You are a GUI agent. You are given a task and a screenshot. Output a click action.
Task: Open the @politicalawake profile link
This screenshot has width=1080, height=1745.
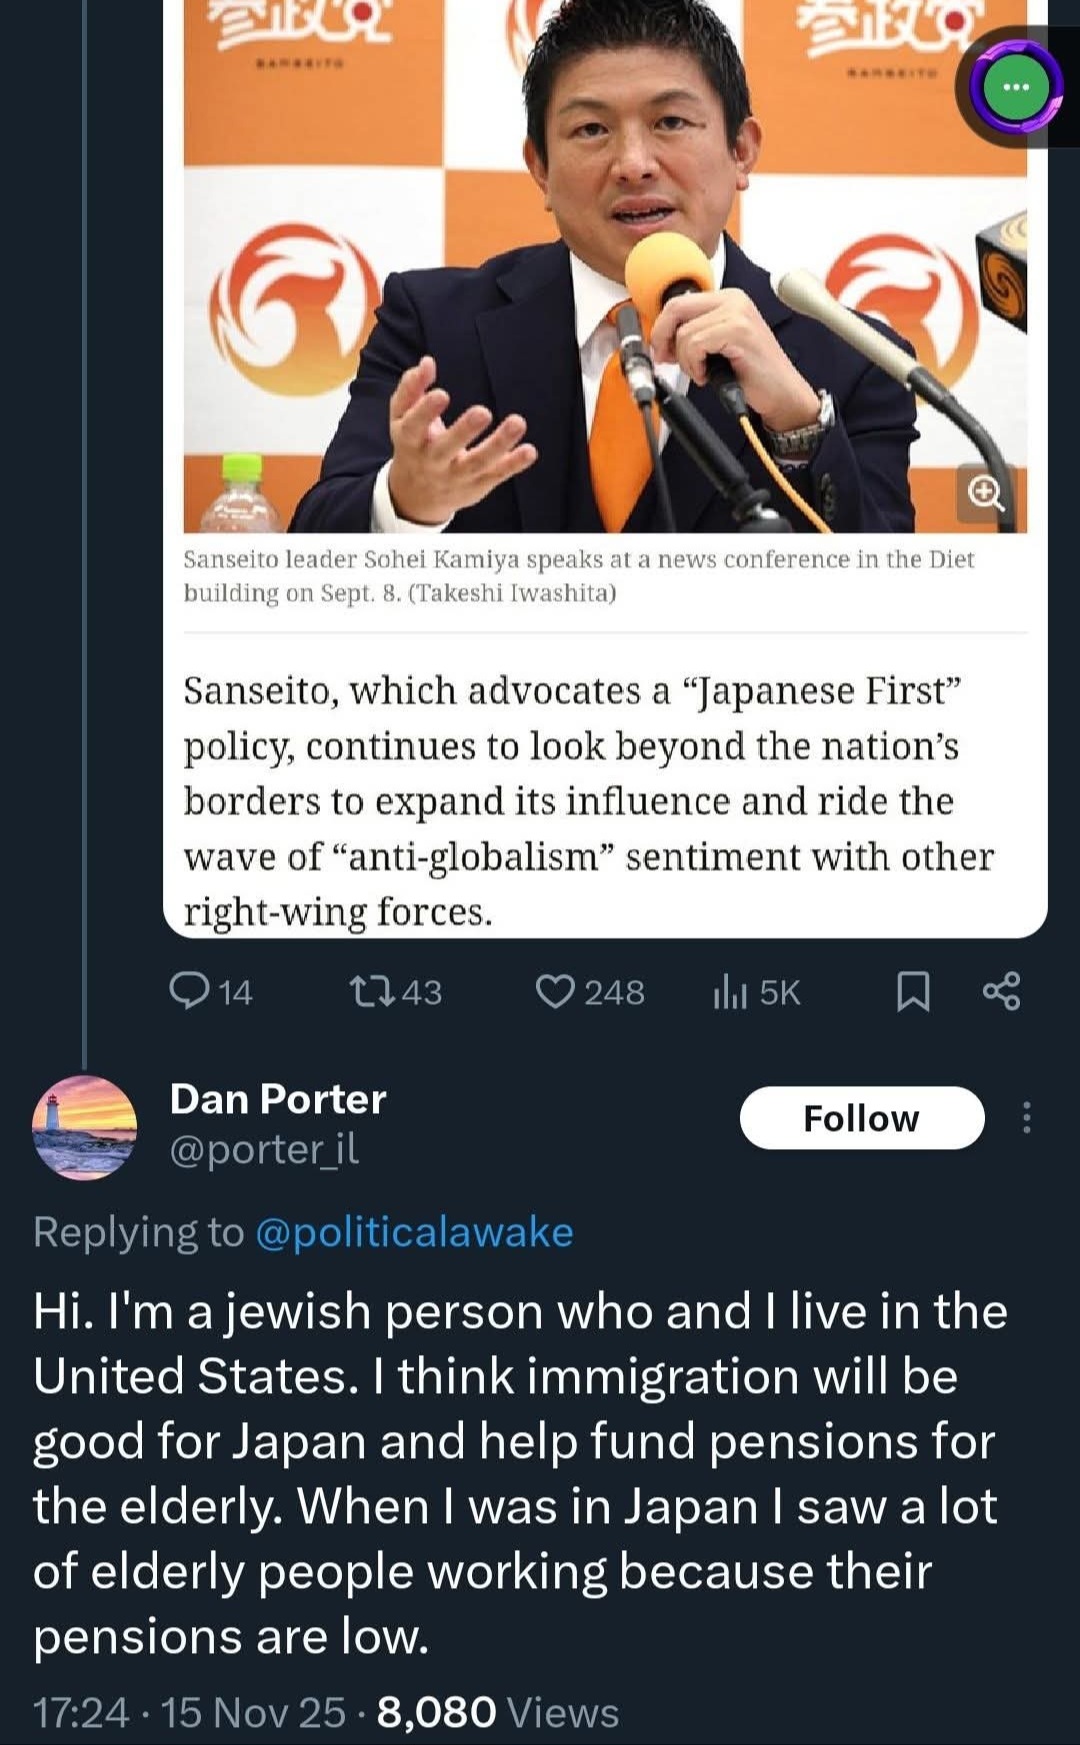414,1232
